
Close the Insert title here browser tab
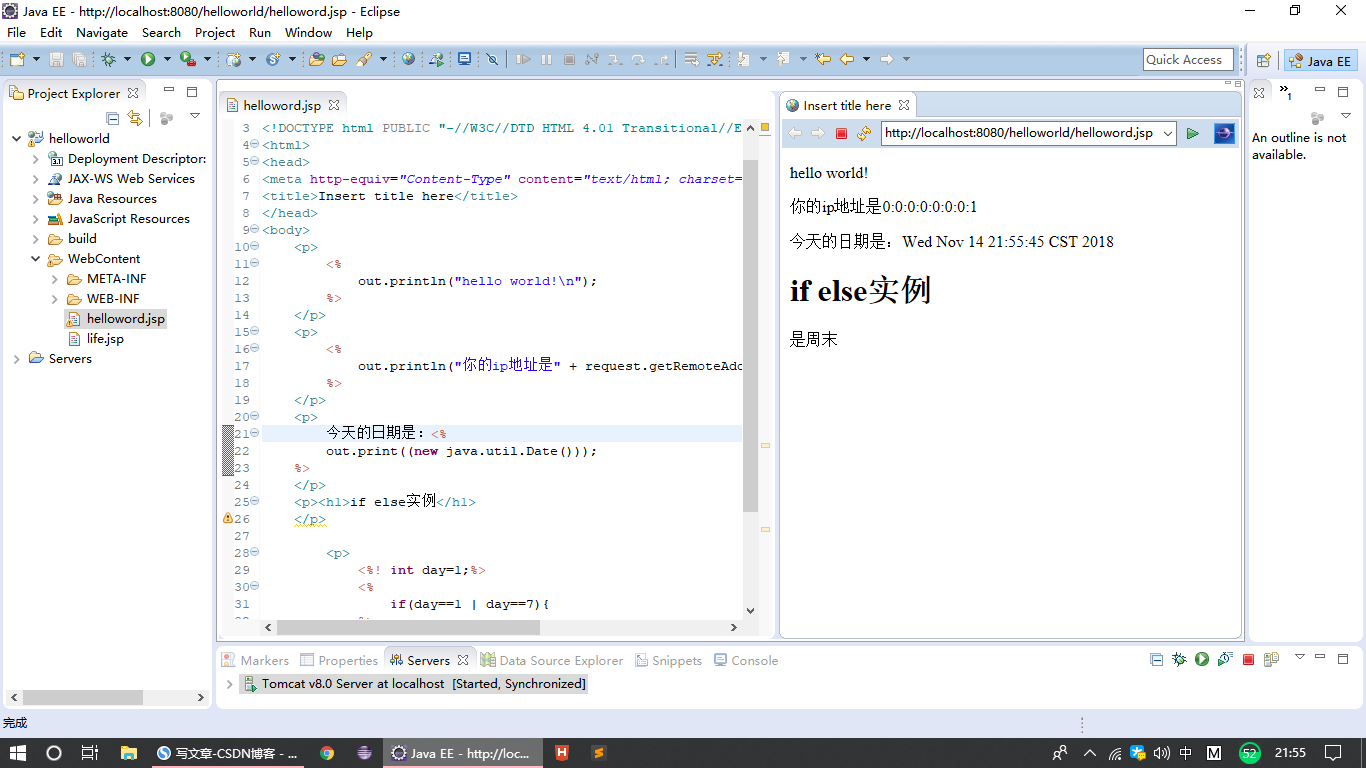[903, 105]
